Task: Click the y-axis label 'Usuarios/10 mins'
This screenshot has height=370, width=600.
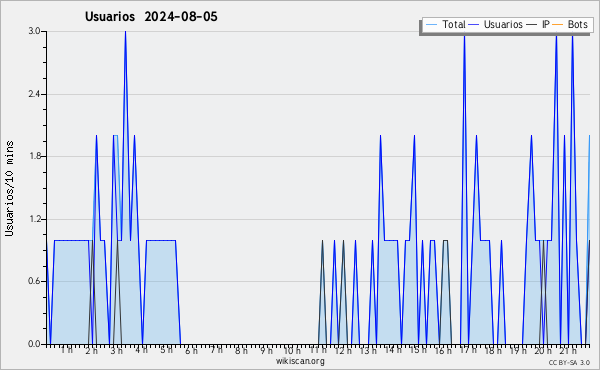Action: coord(9,188)
